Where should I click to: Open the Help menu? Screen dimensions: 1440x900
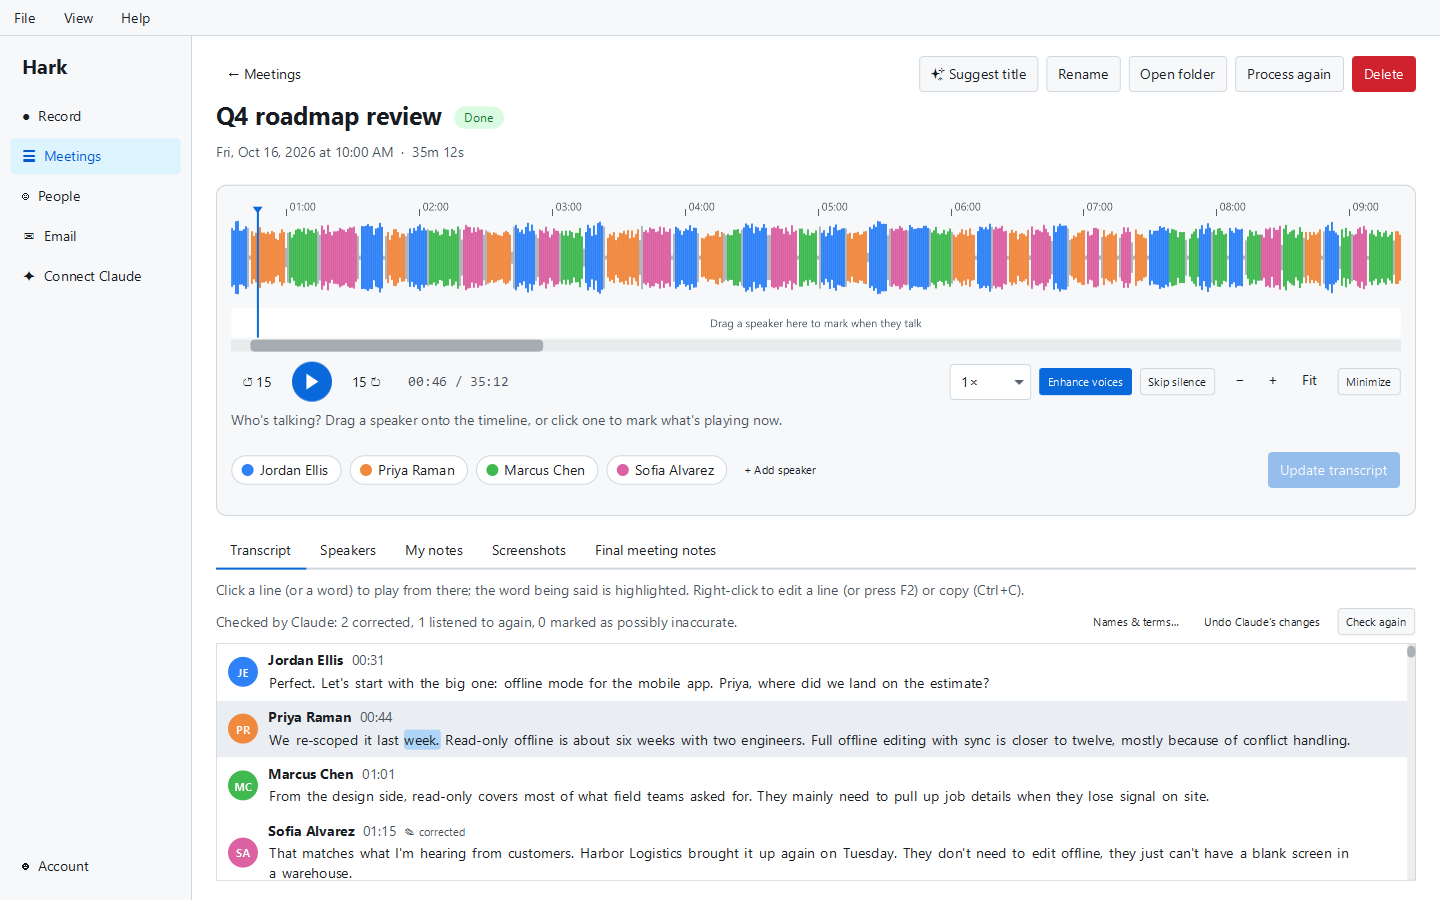click(135, 18)
